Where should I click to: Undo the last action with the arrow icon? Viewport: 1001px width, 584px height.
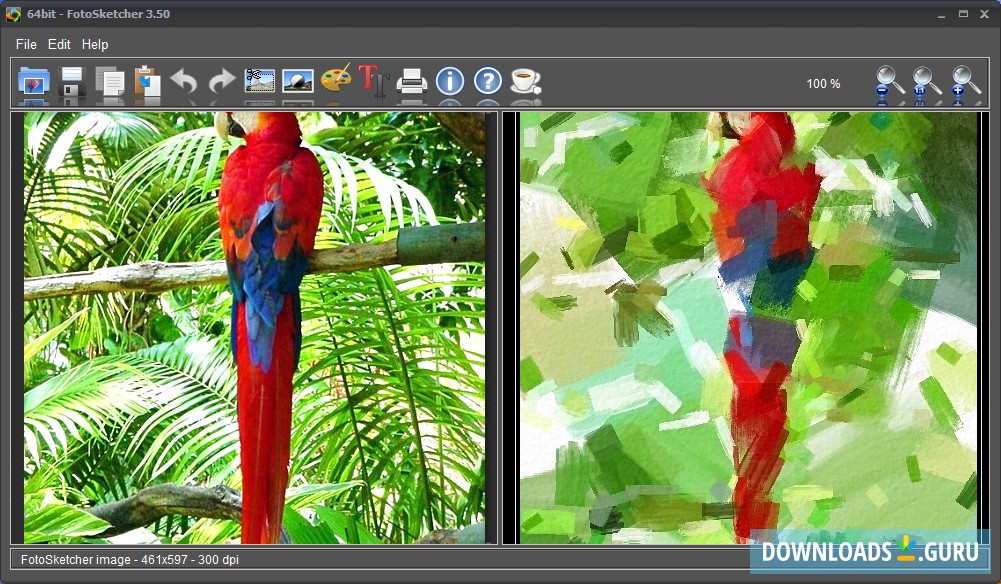coord(184,81)
